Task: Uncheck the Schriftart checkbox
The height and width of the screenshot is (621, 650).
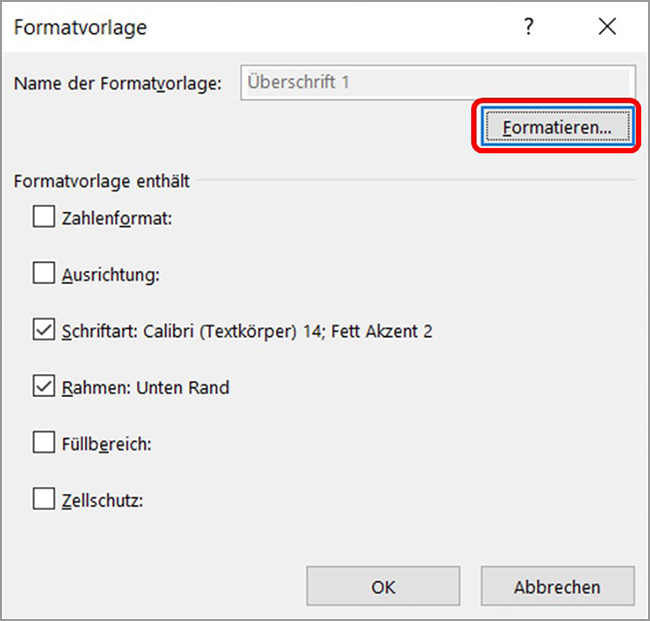Action: (44, 329)
